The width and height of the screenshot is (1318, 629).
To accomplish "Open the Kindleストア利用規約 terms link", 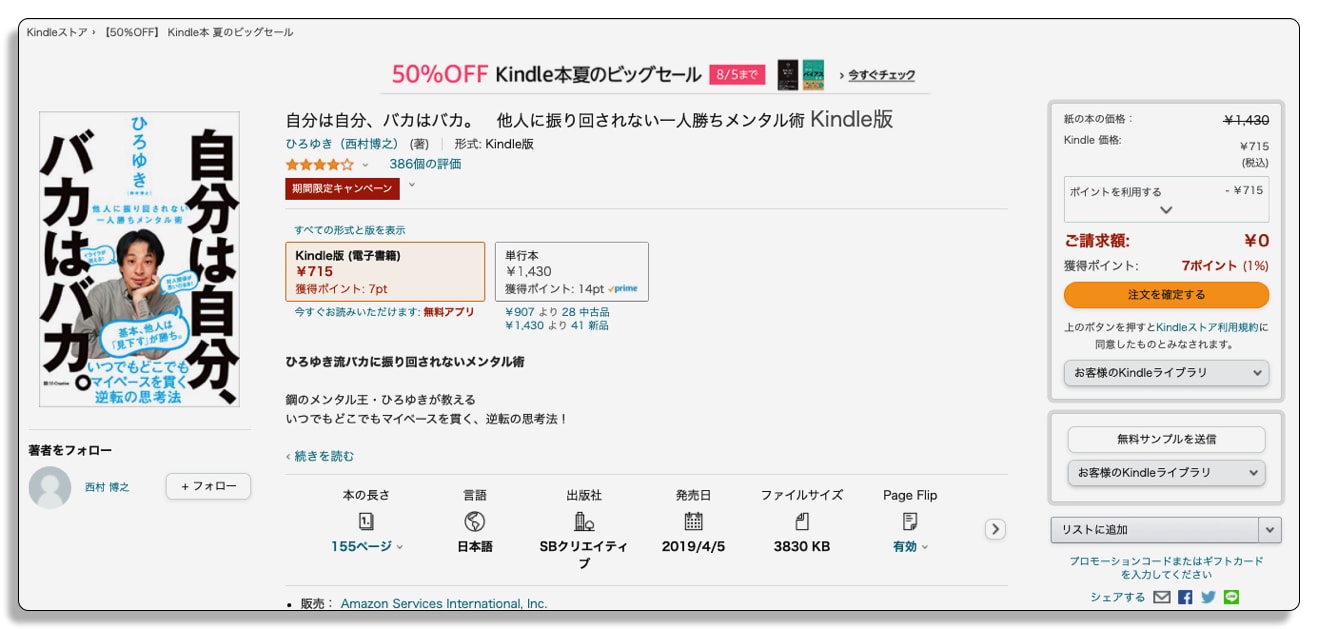I will 1208,328.
